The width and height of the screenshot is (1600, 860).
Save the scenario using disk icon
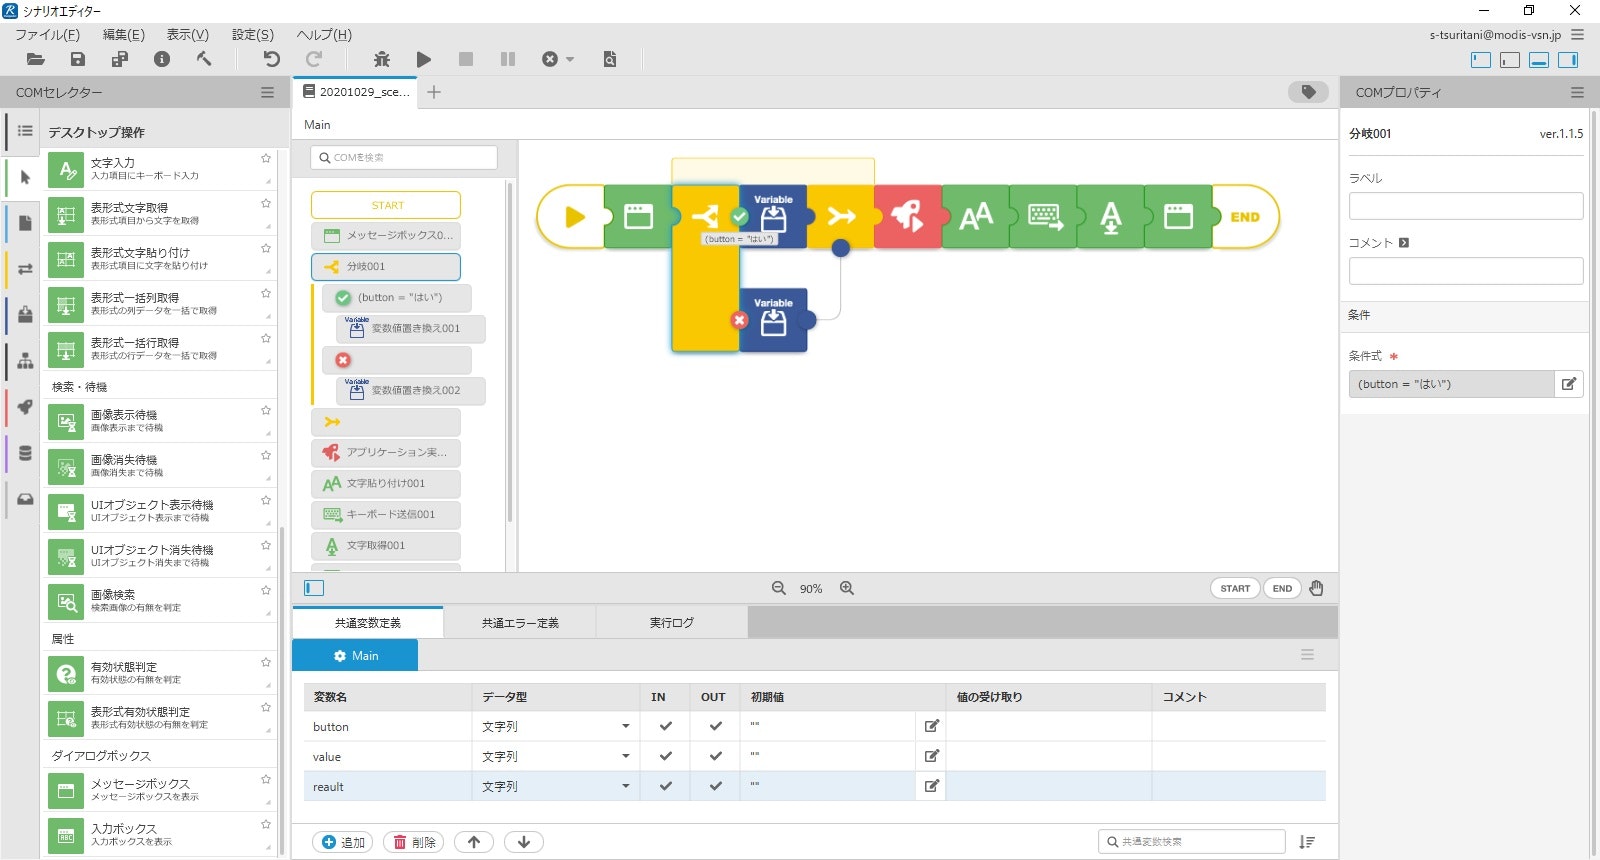pyautogui.click(x=78, y=59)
